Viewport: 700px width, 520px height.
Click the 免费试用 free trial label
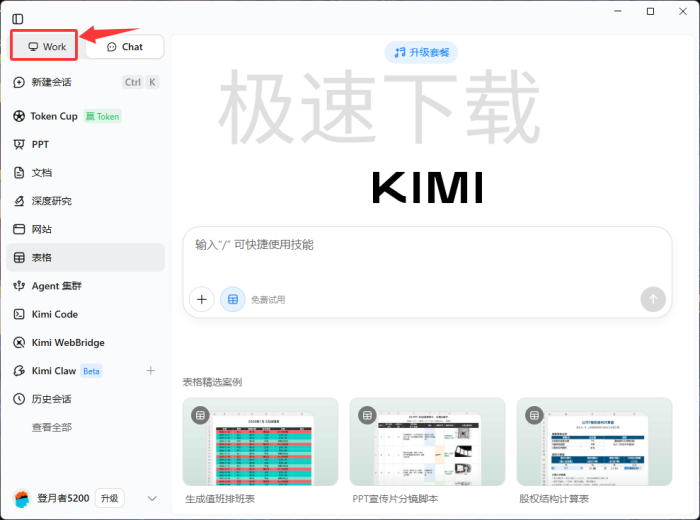click(268, 300)
